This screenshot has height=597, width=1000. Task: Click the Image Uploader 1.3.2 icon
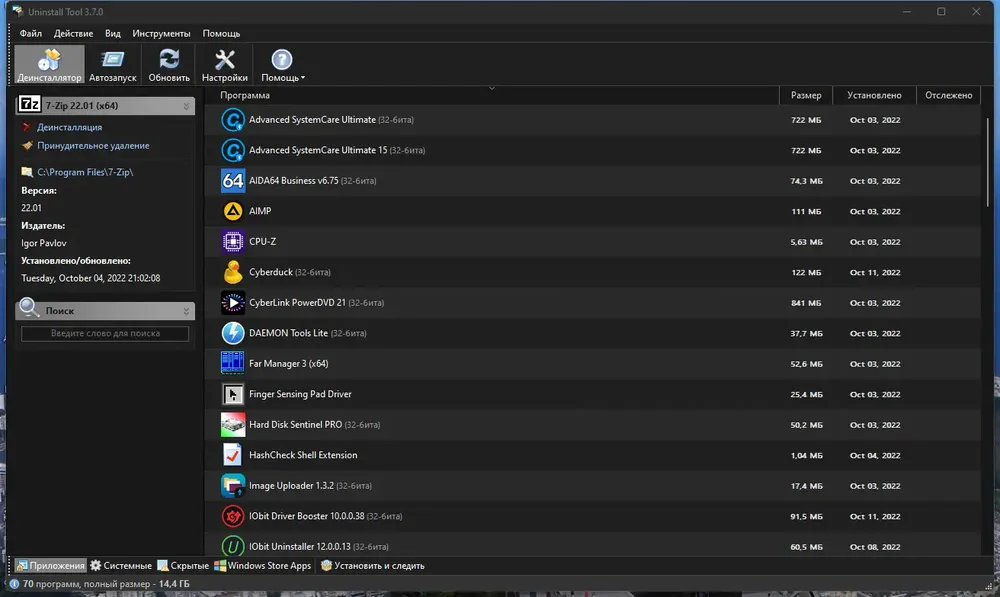tap(233, 486)
